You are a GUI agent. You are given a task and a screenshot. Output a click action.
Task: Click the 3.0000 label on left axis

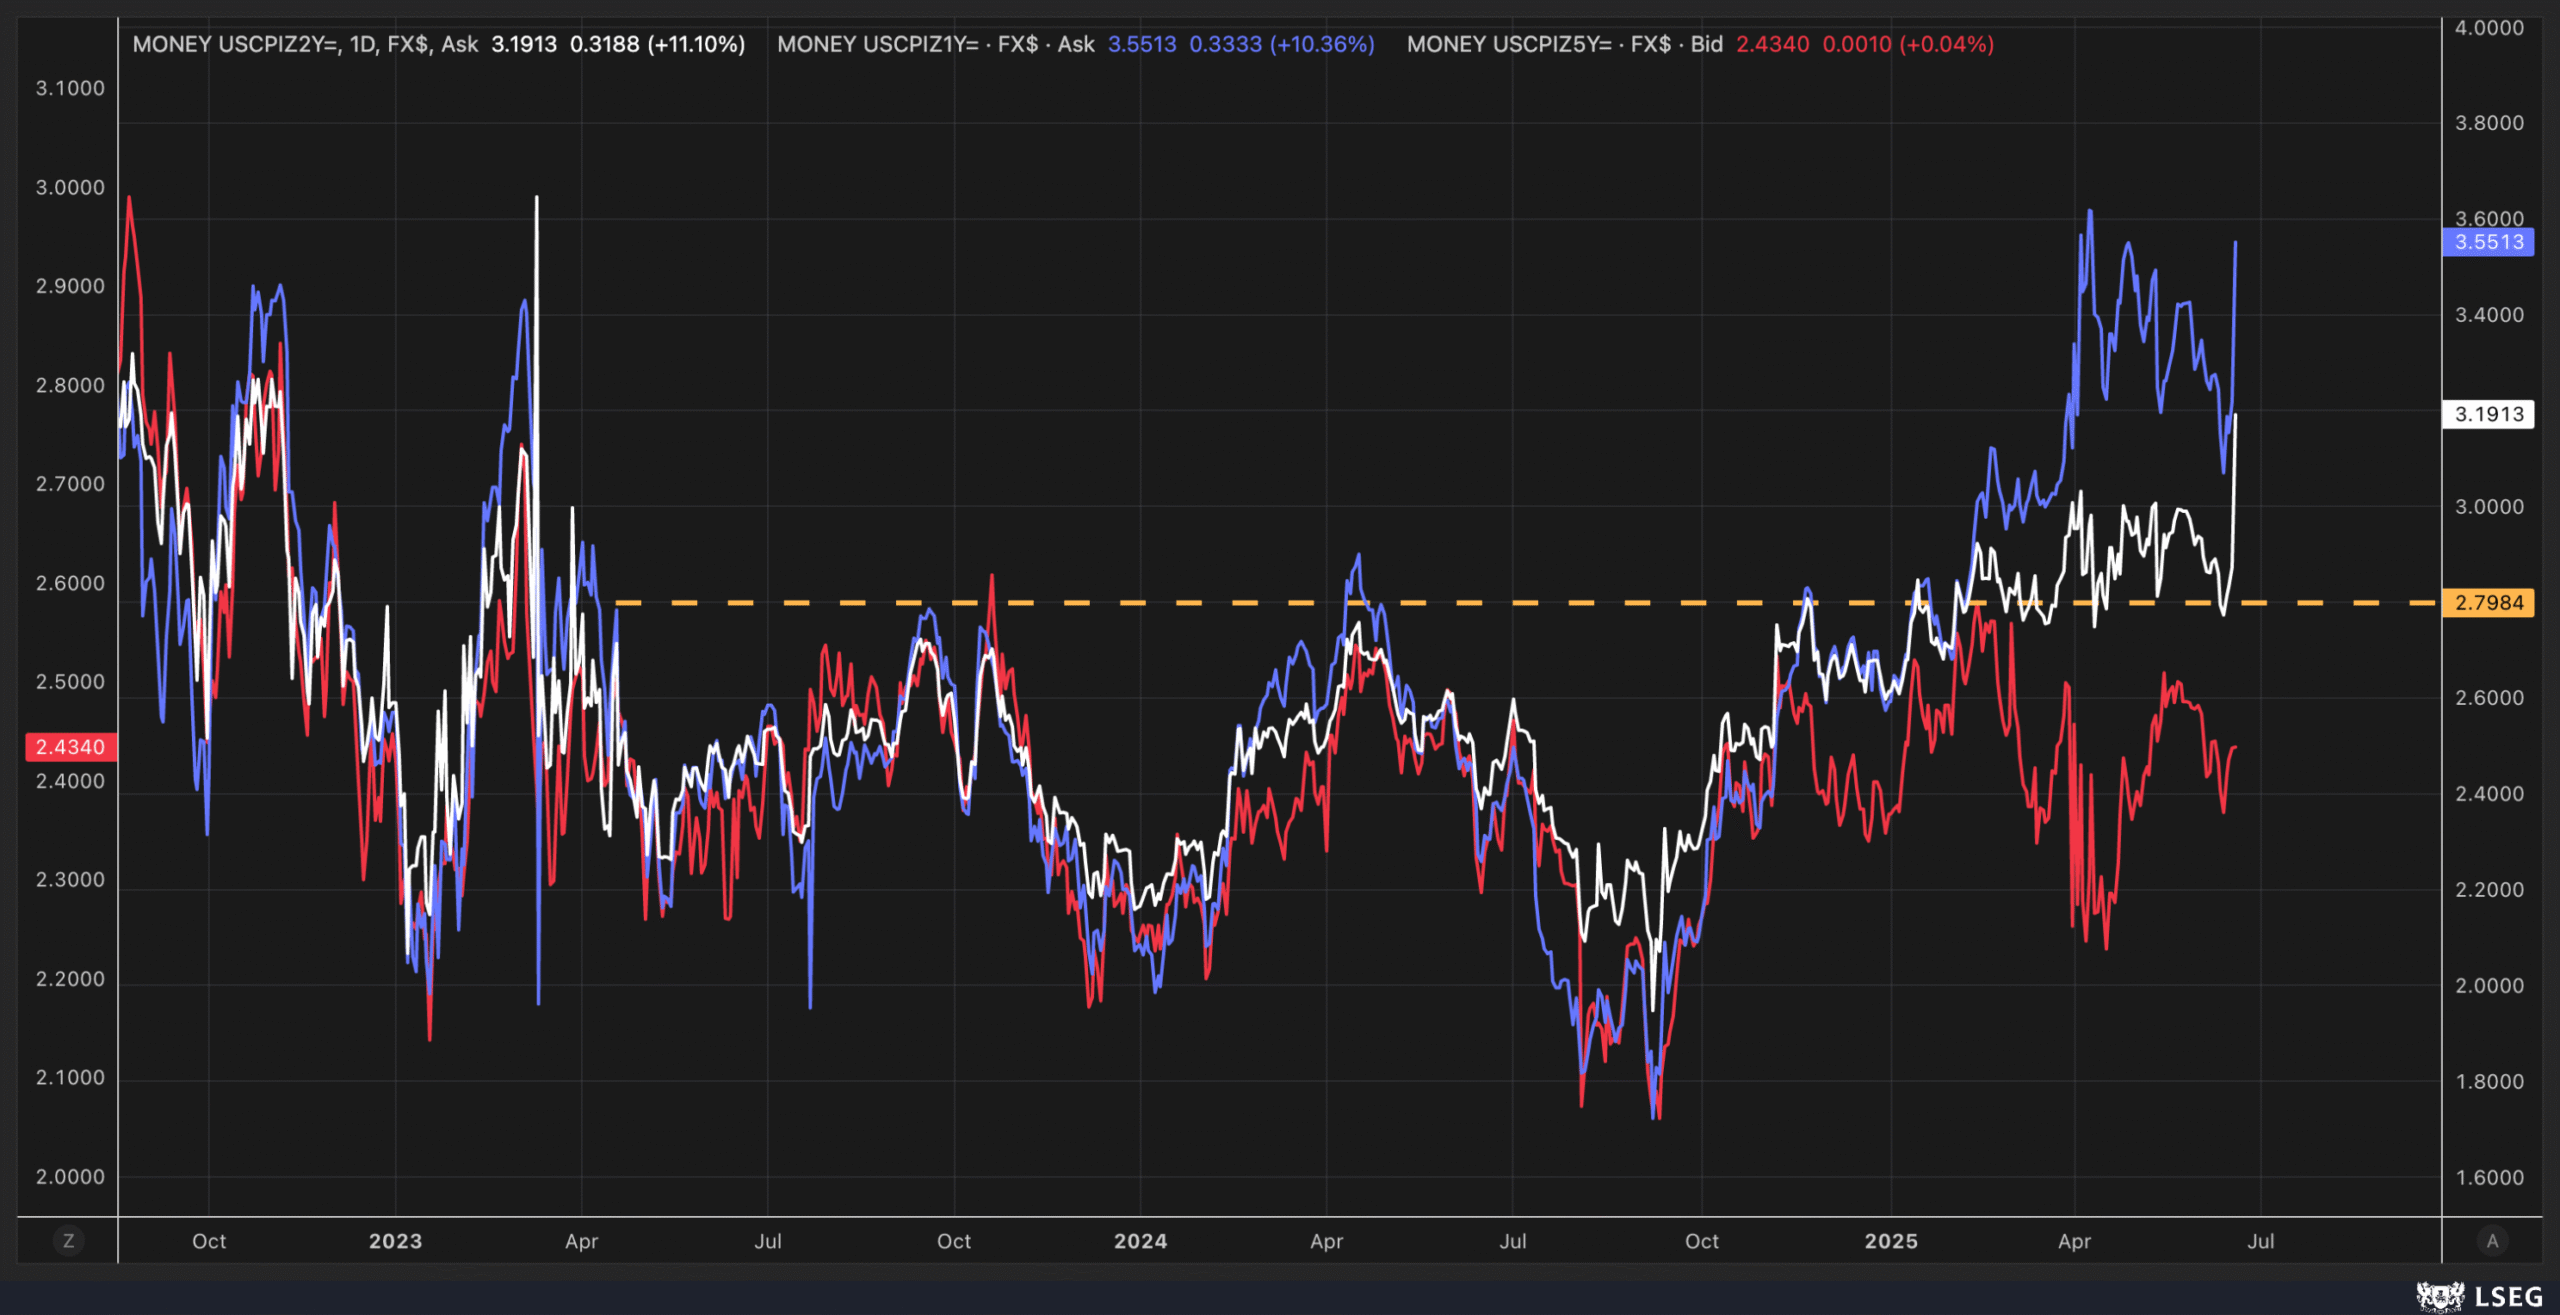70,188
